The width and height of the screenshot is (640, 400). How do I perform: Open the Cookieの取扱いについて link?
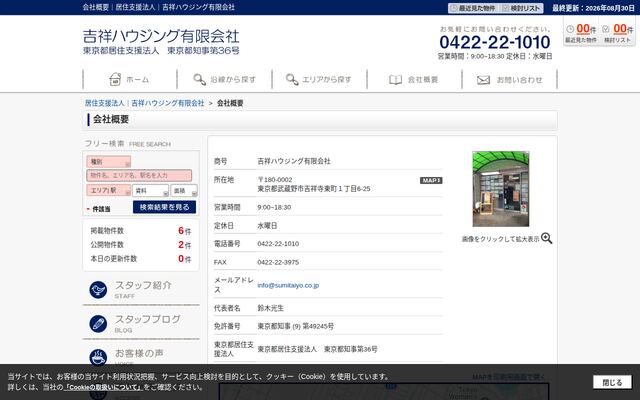tap(104, 387)
